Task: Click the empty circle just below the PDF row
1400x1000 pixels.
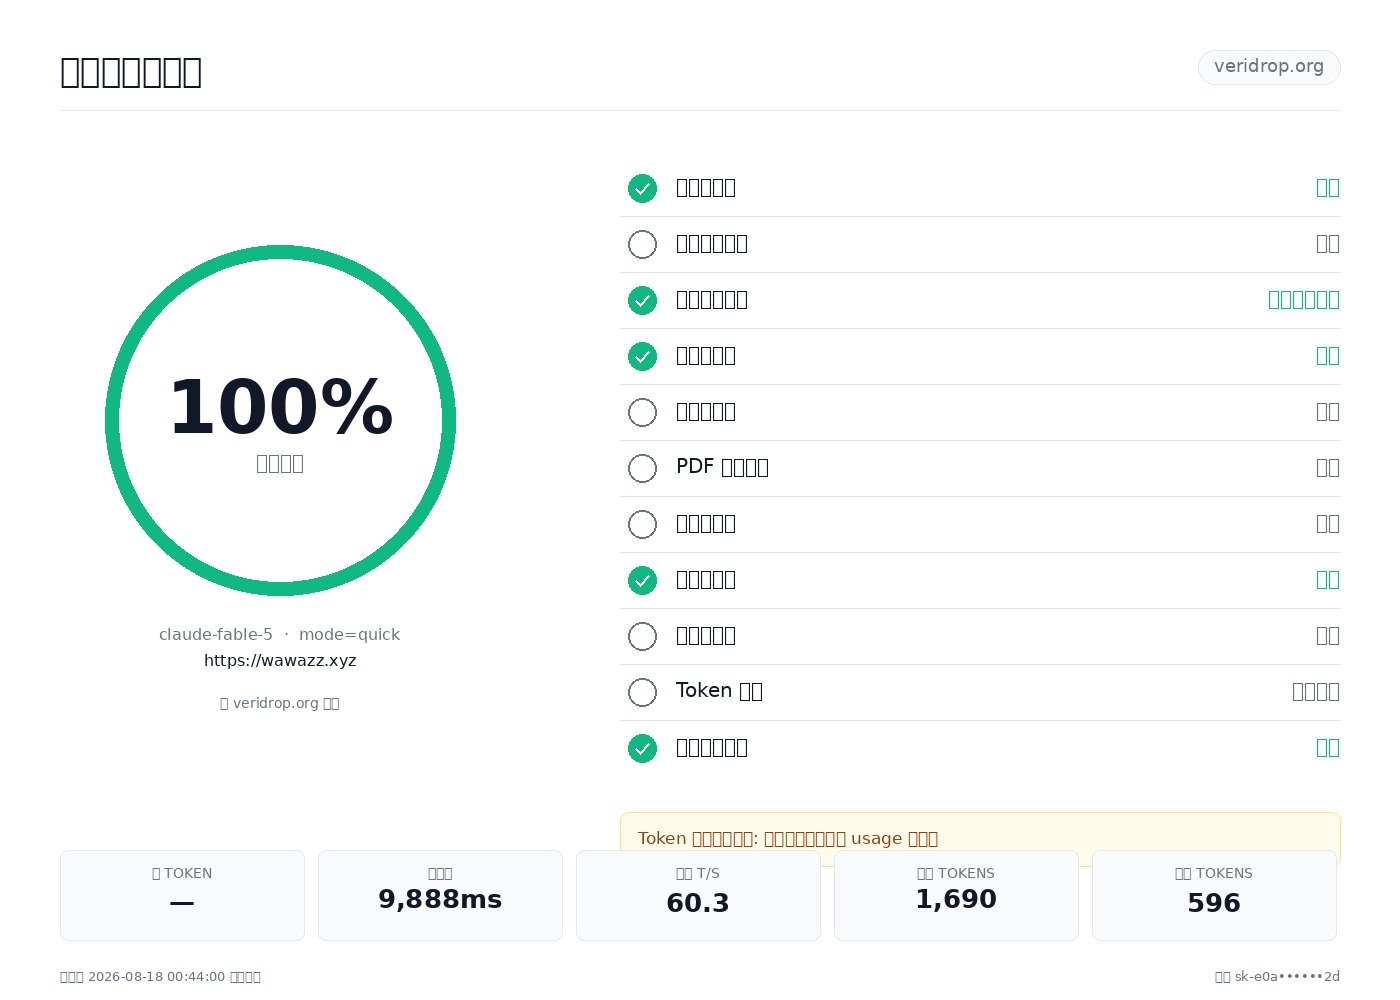Action: (642, 524)
